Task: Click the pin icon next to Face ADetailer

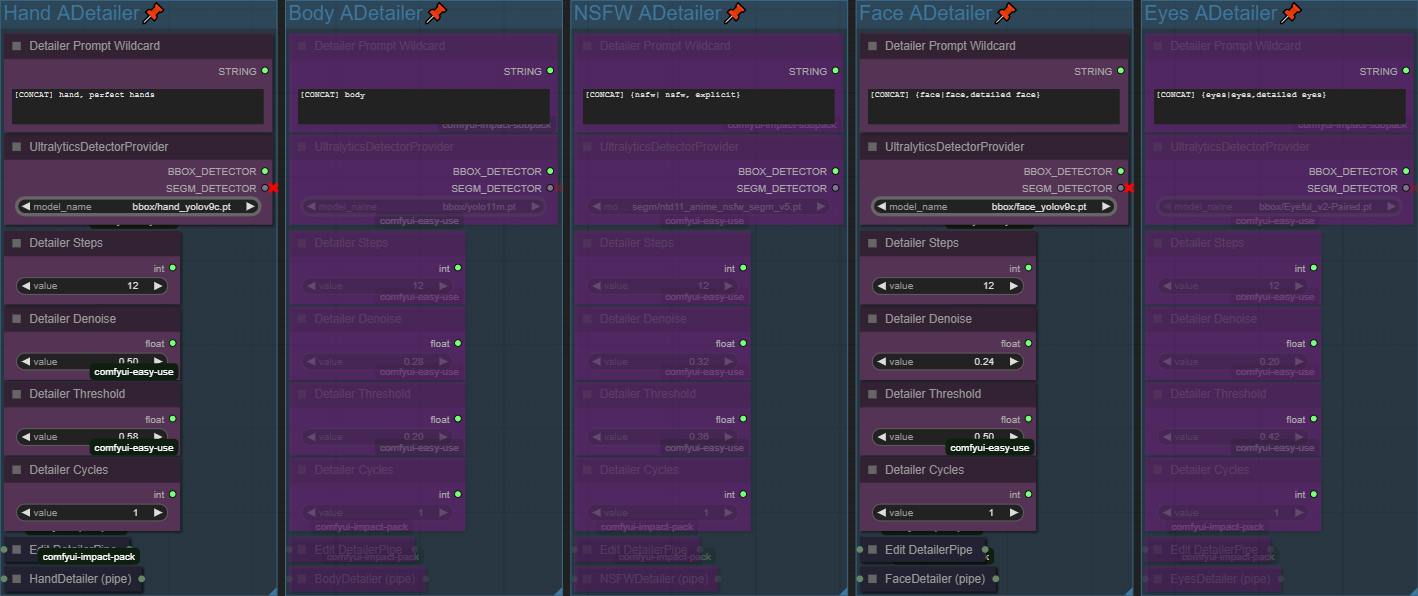Action: coord(1005,13)
